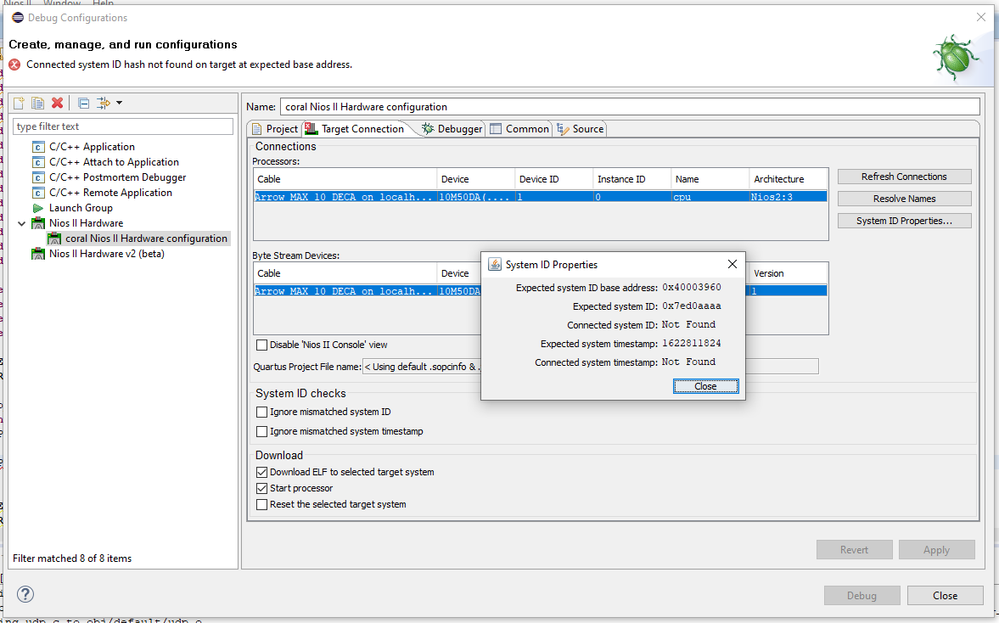Click the New launch configuration icon

click(x=18, y=103)
